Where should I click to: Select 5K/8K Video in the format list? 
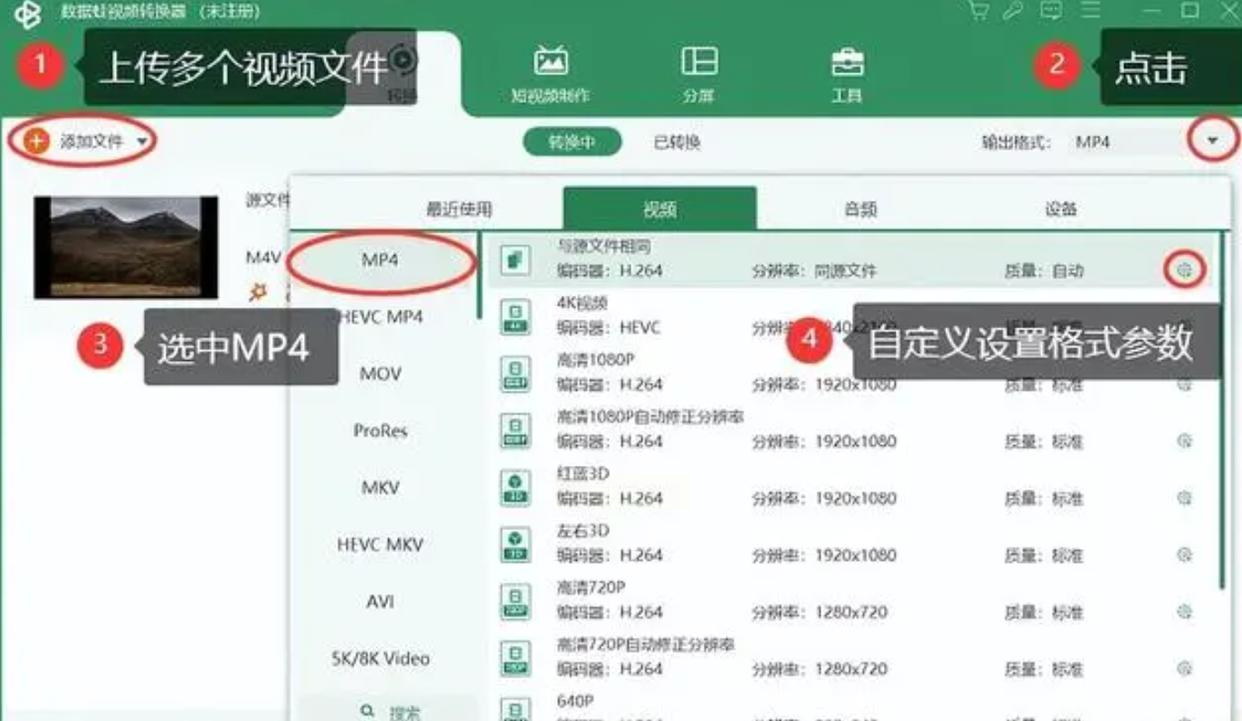(x=380, y=658)
